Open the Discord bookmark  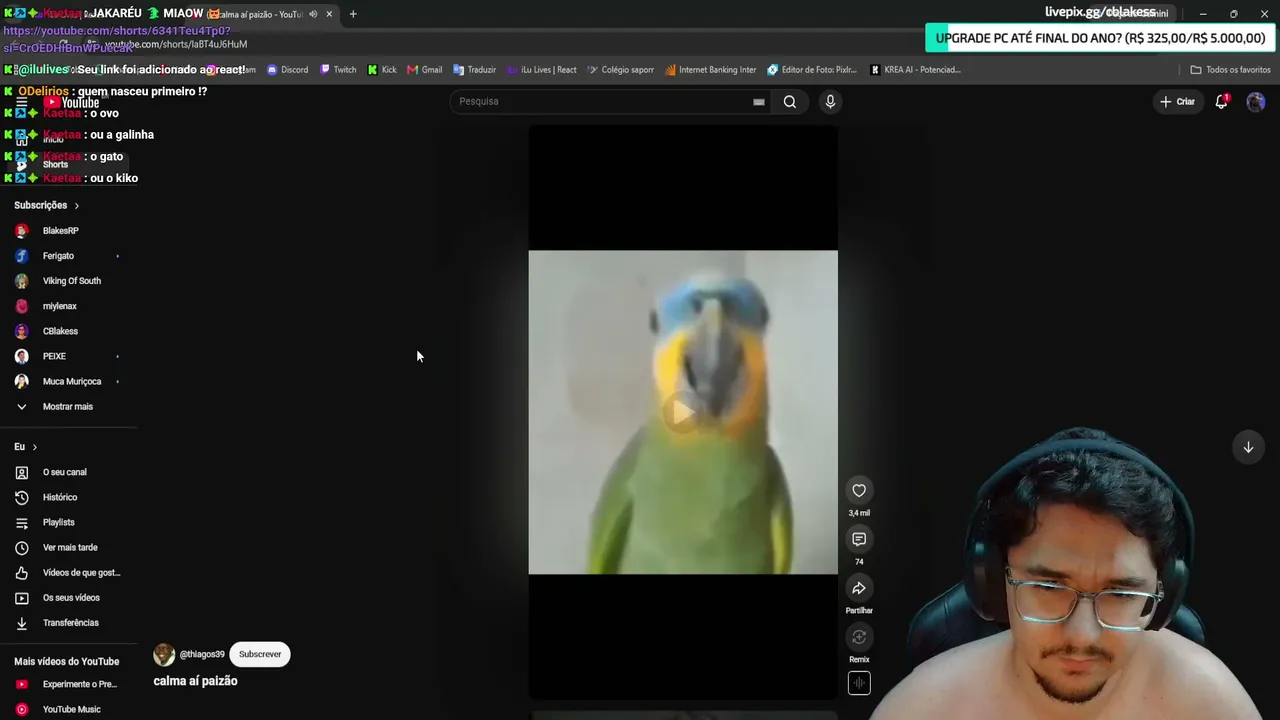point(288,70)
